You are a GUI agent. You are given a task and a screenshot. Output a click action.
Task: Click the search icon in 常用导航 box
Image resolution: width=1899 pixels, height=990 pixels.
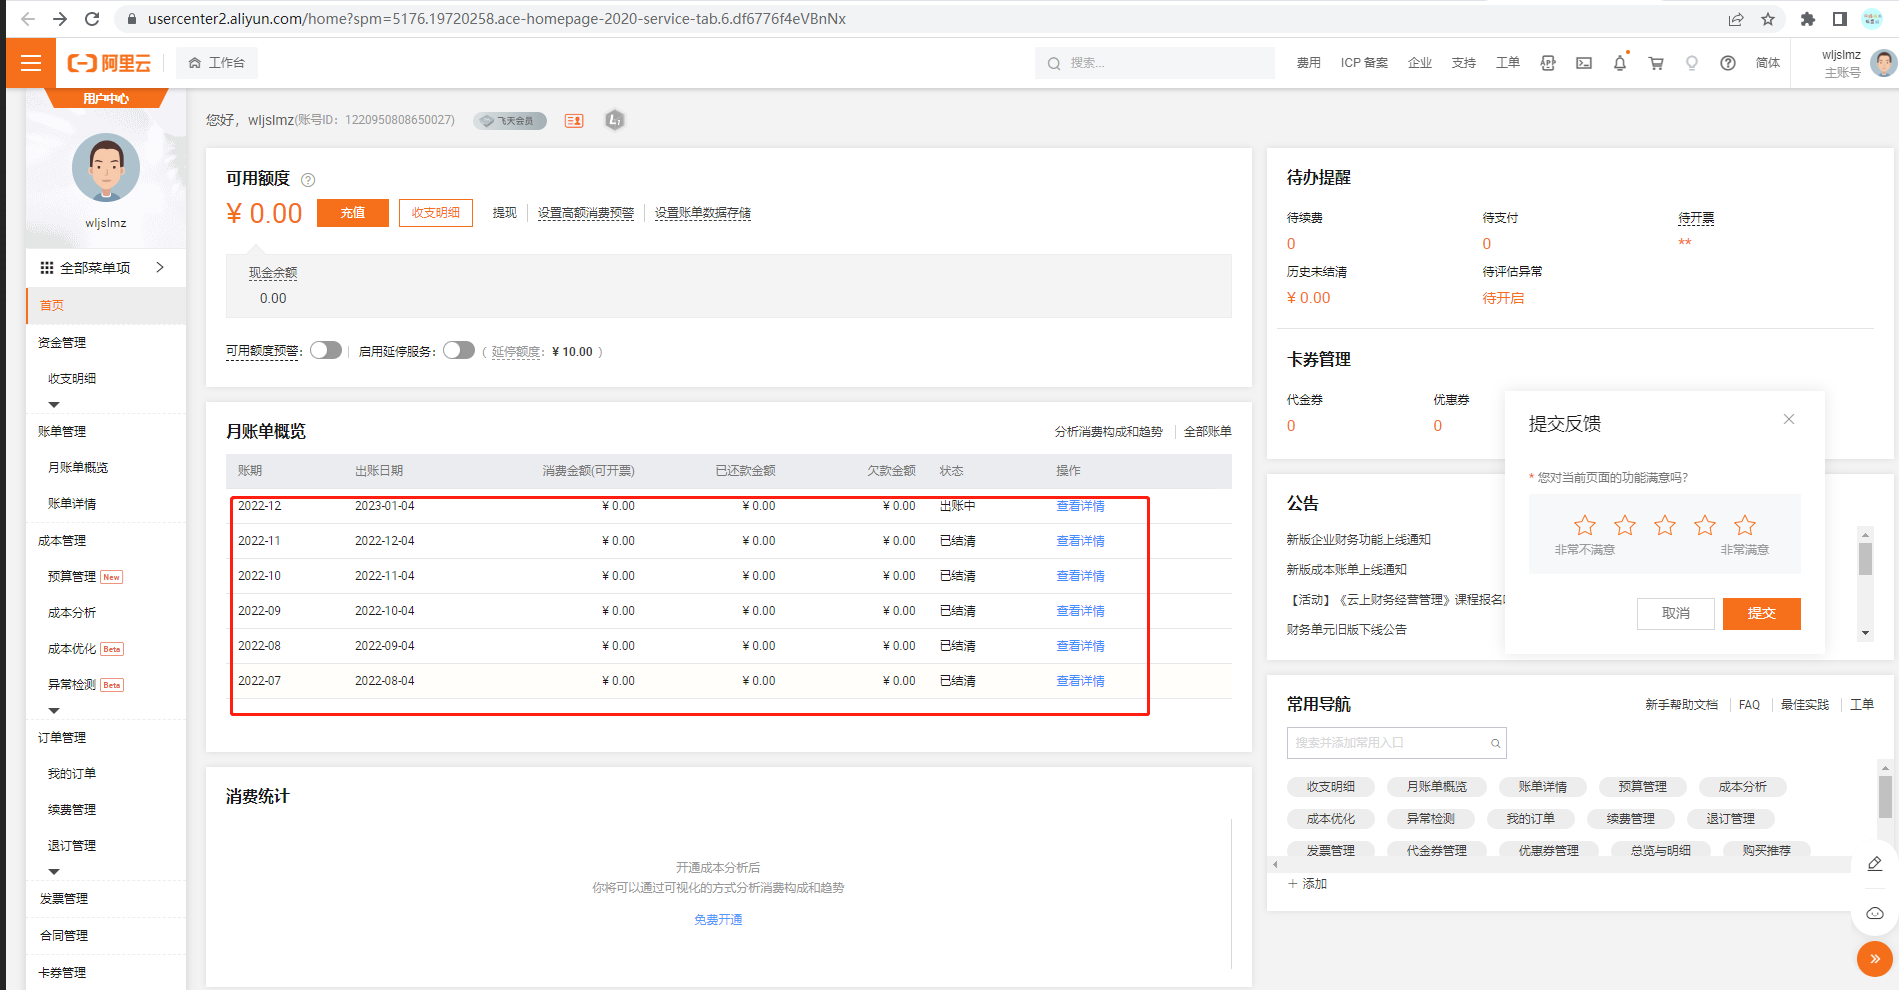[x=1496, y=743]
